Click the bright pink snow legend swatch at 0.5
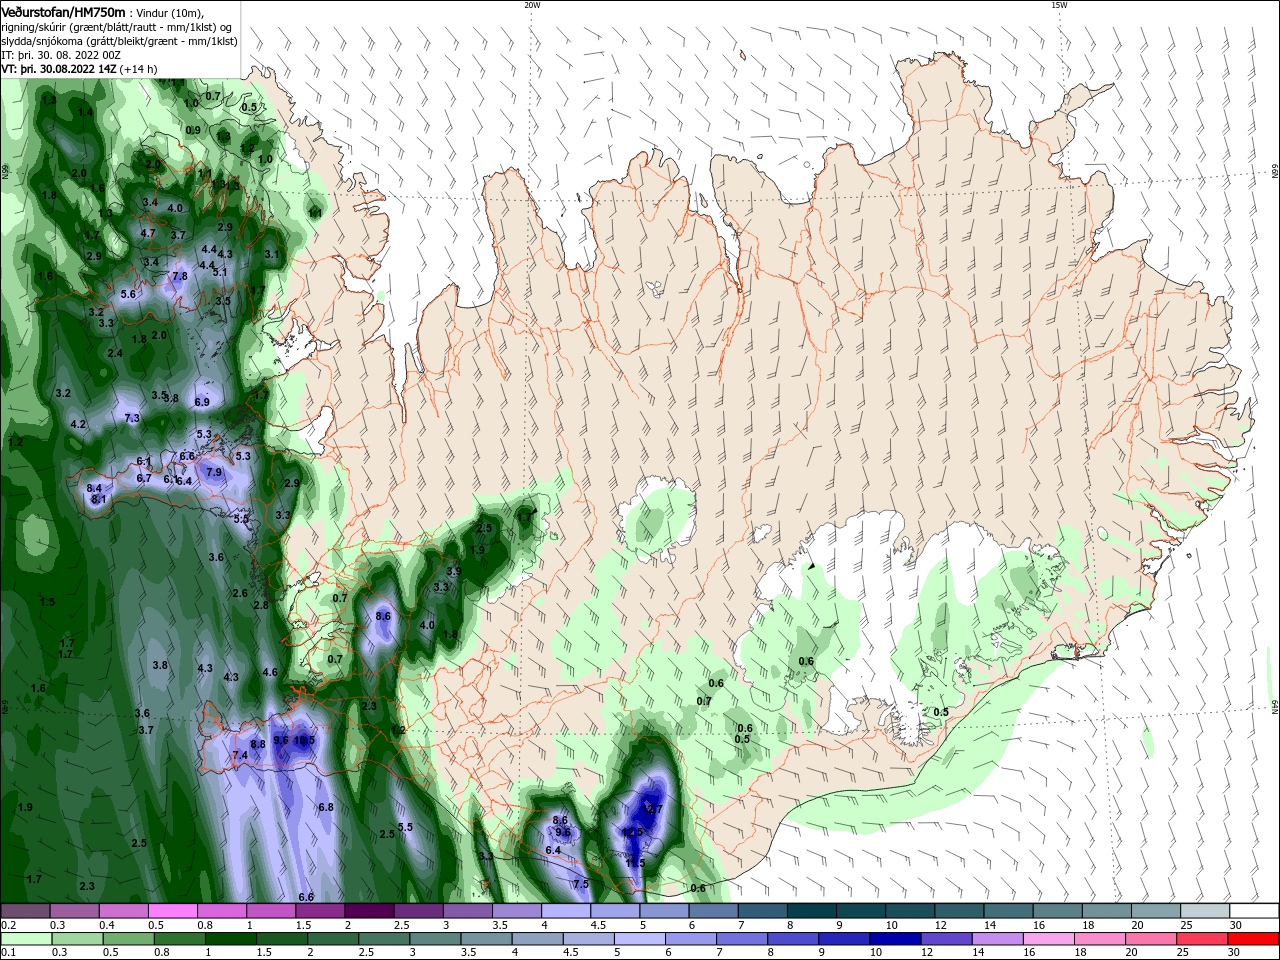The width and height of the screenshot is (1280, 960). pos(172,911)
